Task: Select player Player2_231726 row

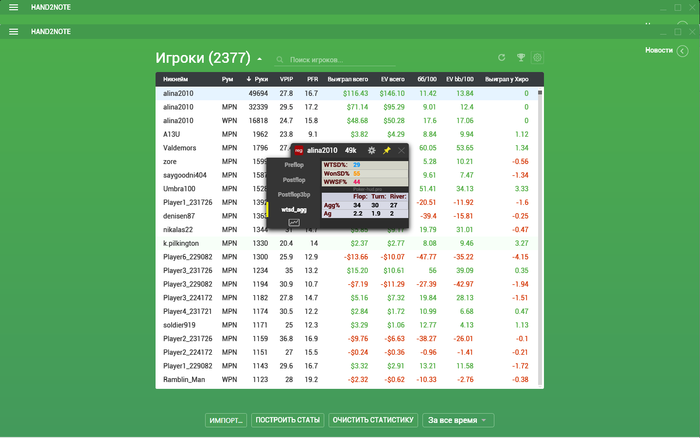Action: tap(346, 338)
